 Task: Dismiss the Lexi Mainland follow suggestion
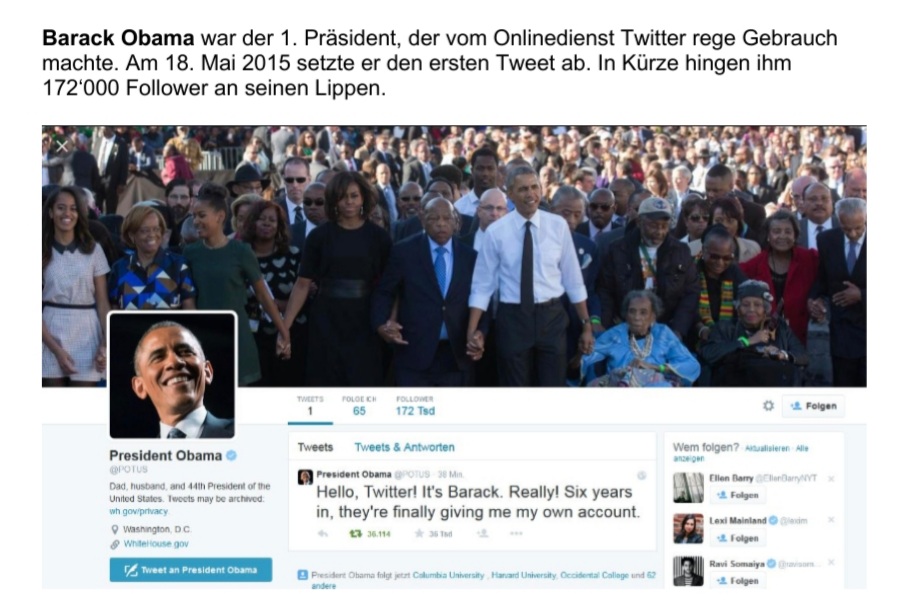click(831, 520)
